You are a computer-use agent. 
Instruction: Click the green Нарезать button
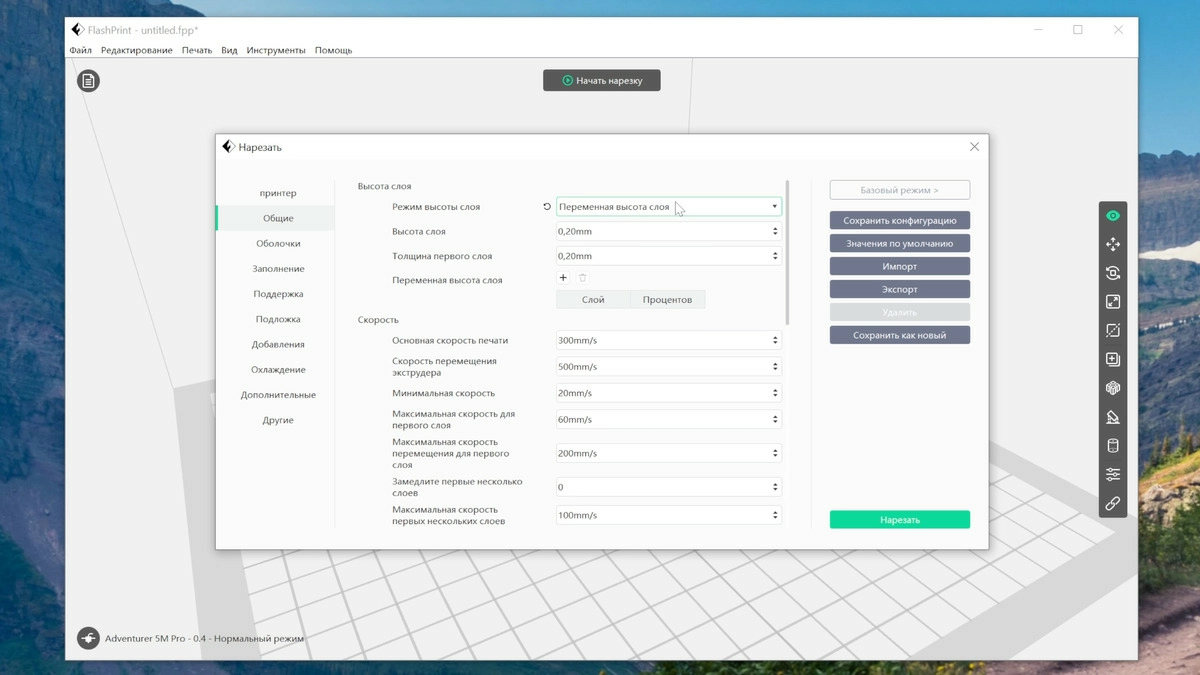(899, 520)
